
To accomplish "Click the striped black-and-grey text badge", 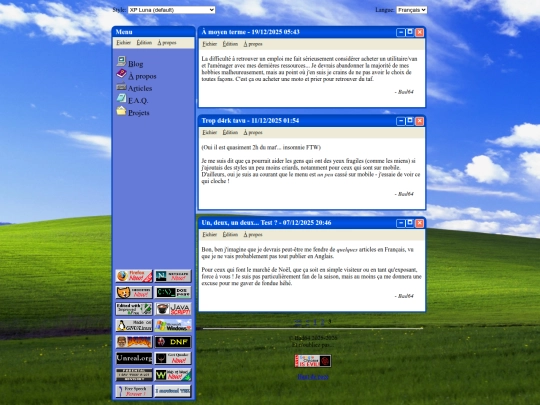I will [134, 375].
